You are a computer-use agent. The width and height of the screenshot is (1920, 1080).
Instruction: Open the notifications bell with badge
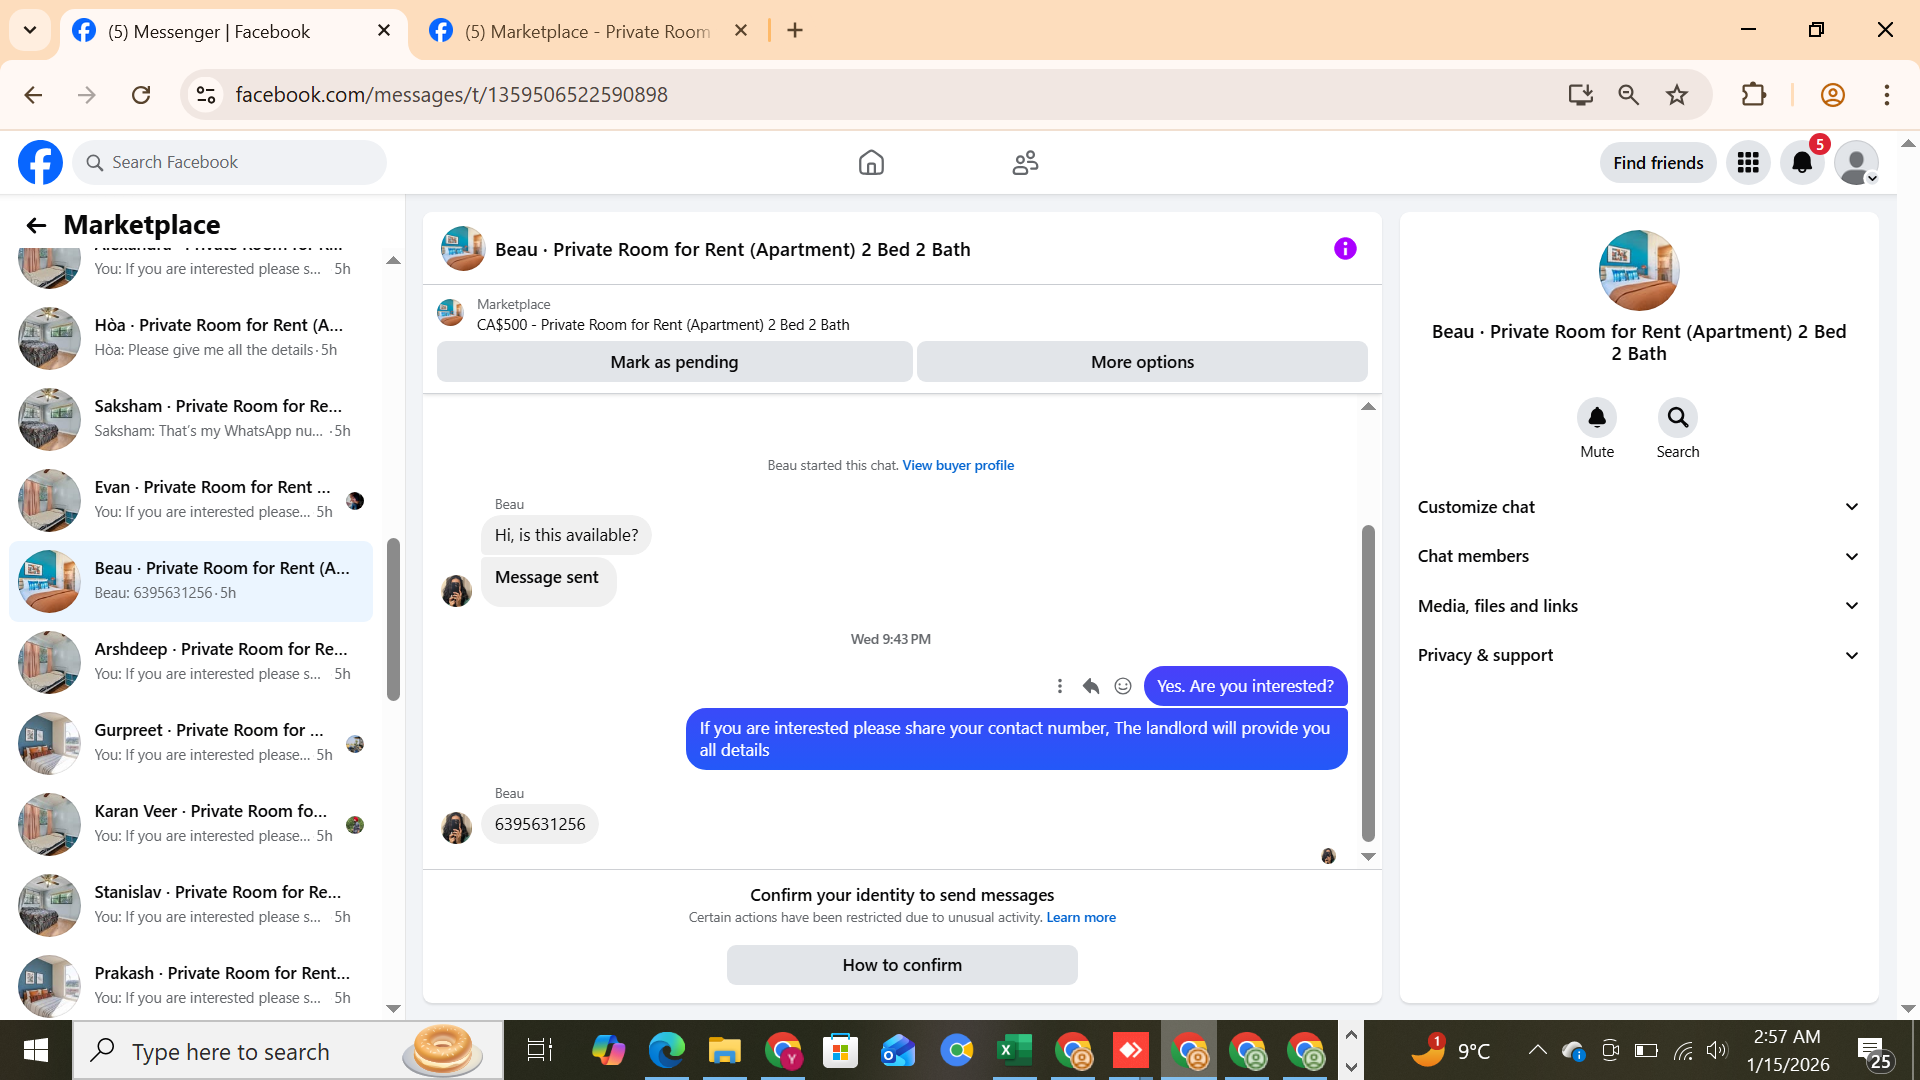coord(1802,162)
